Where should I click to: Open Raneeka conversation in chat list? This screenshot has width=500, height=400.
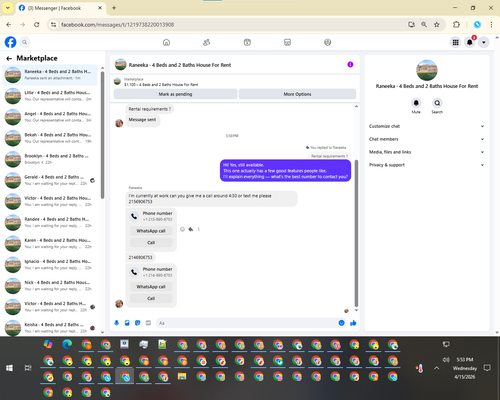(x=50, y=75)
